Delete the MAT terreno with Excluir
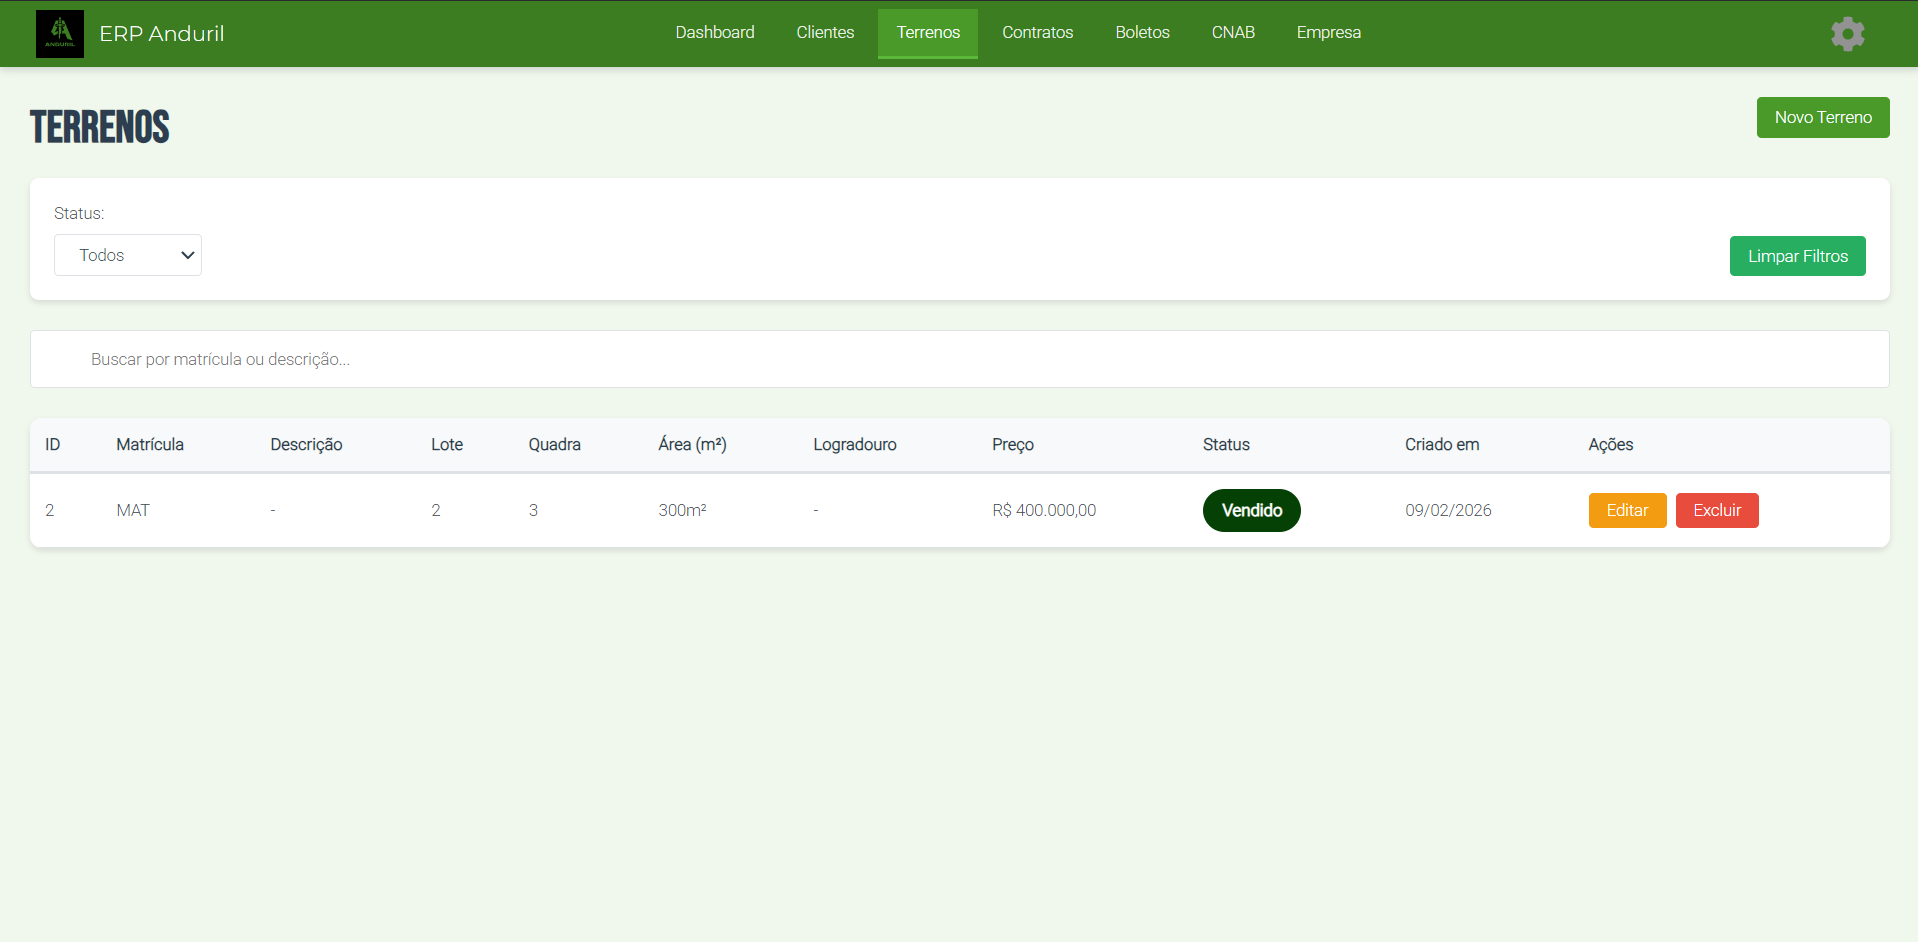The image size is (1918, 942). 1716,510
